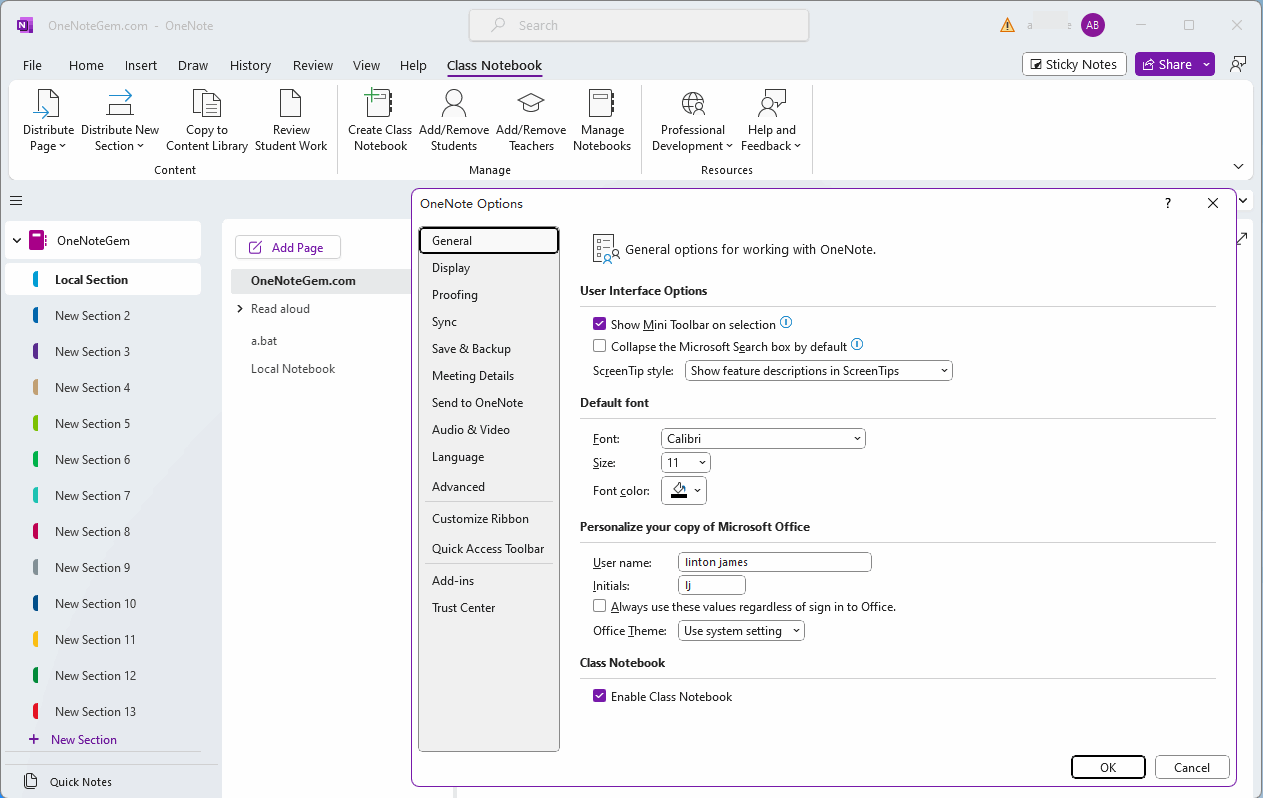Switch to the Home tab

86,65
